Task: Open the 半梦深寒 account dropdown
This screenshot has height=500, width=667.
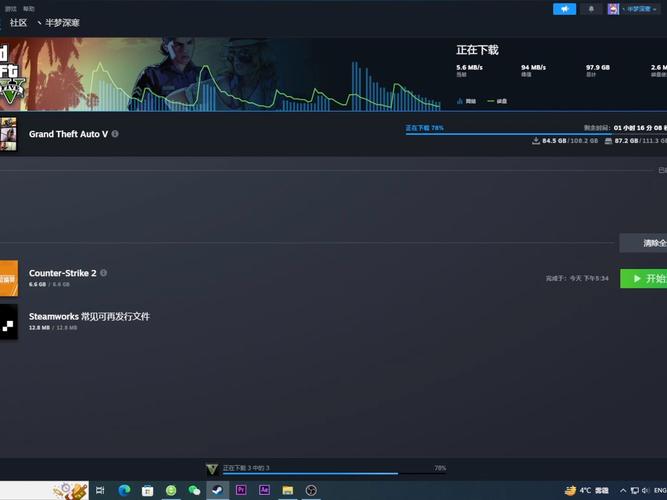Action: [639, 9]
